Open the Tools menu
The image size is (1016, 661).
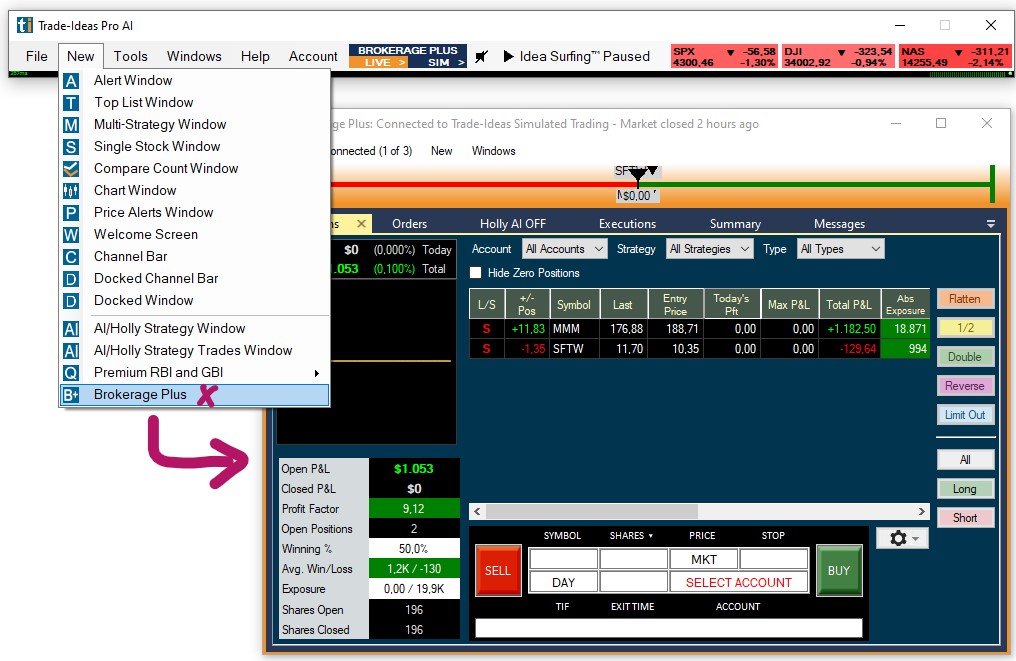coord(130,56)
